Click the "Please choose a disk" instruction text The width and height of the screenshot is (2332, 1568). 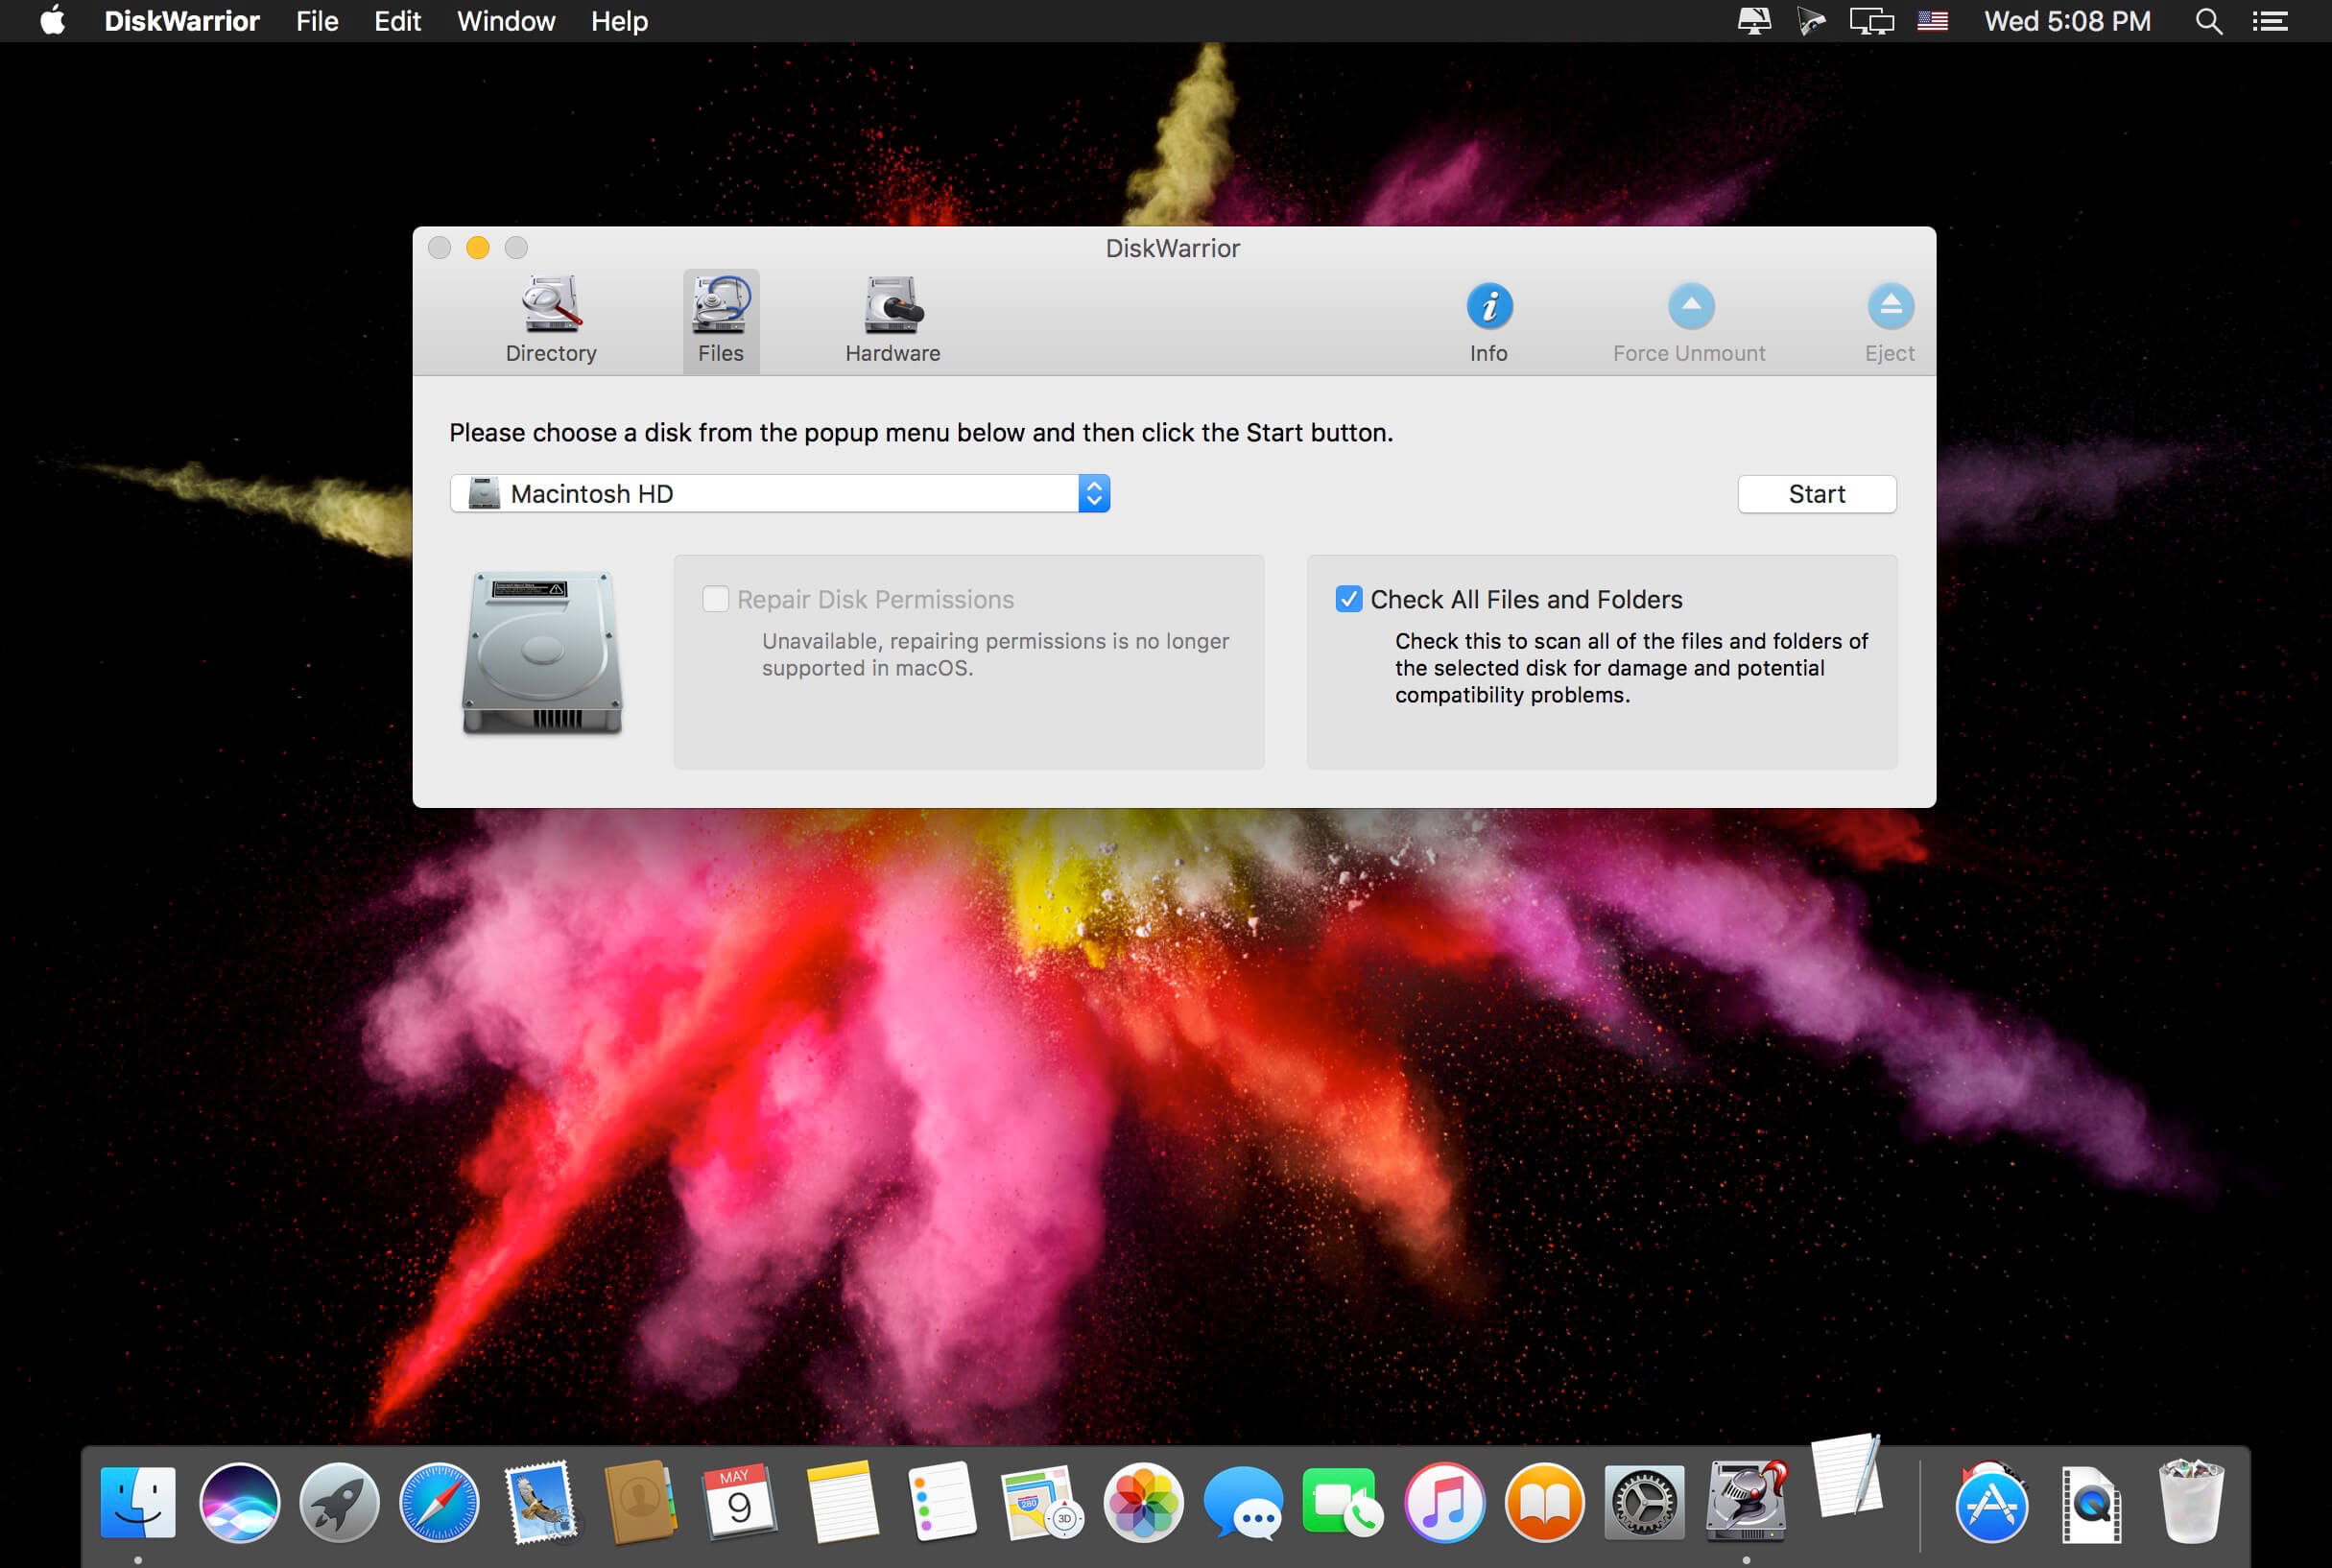click(921, 433)
